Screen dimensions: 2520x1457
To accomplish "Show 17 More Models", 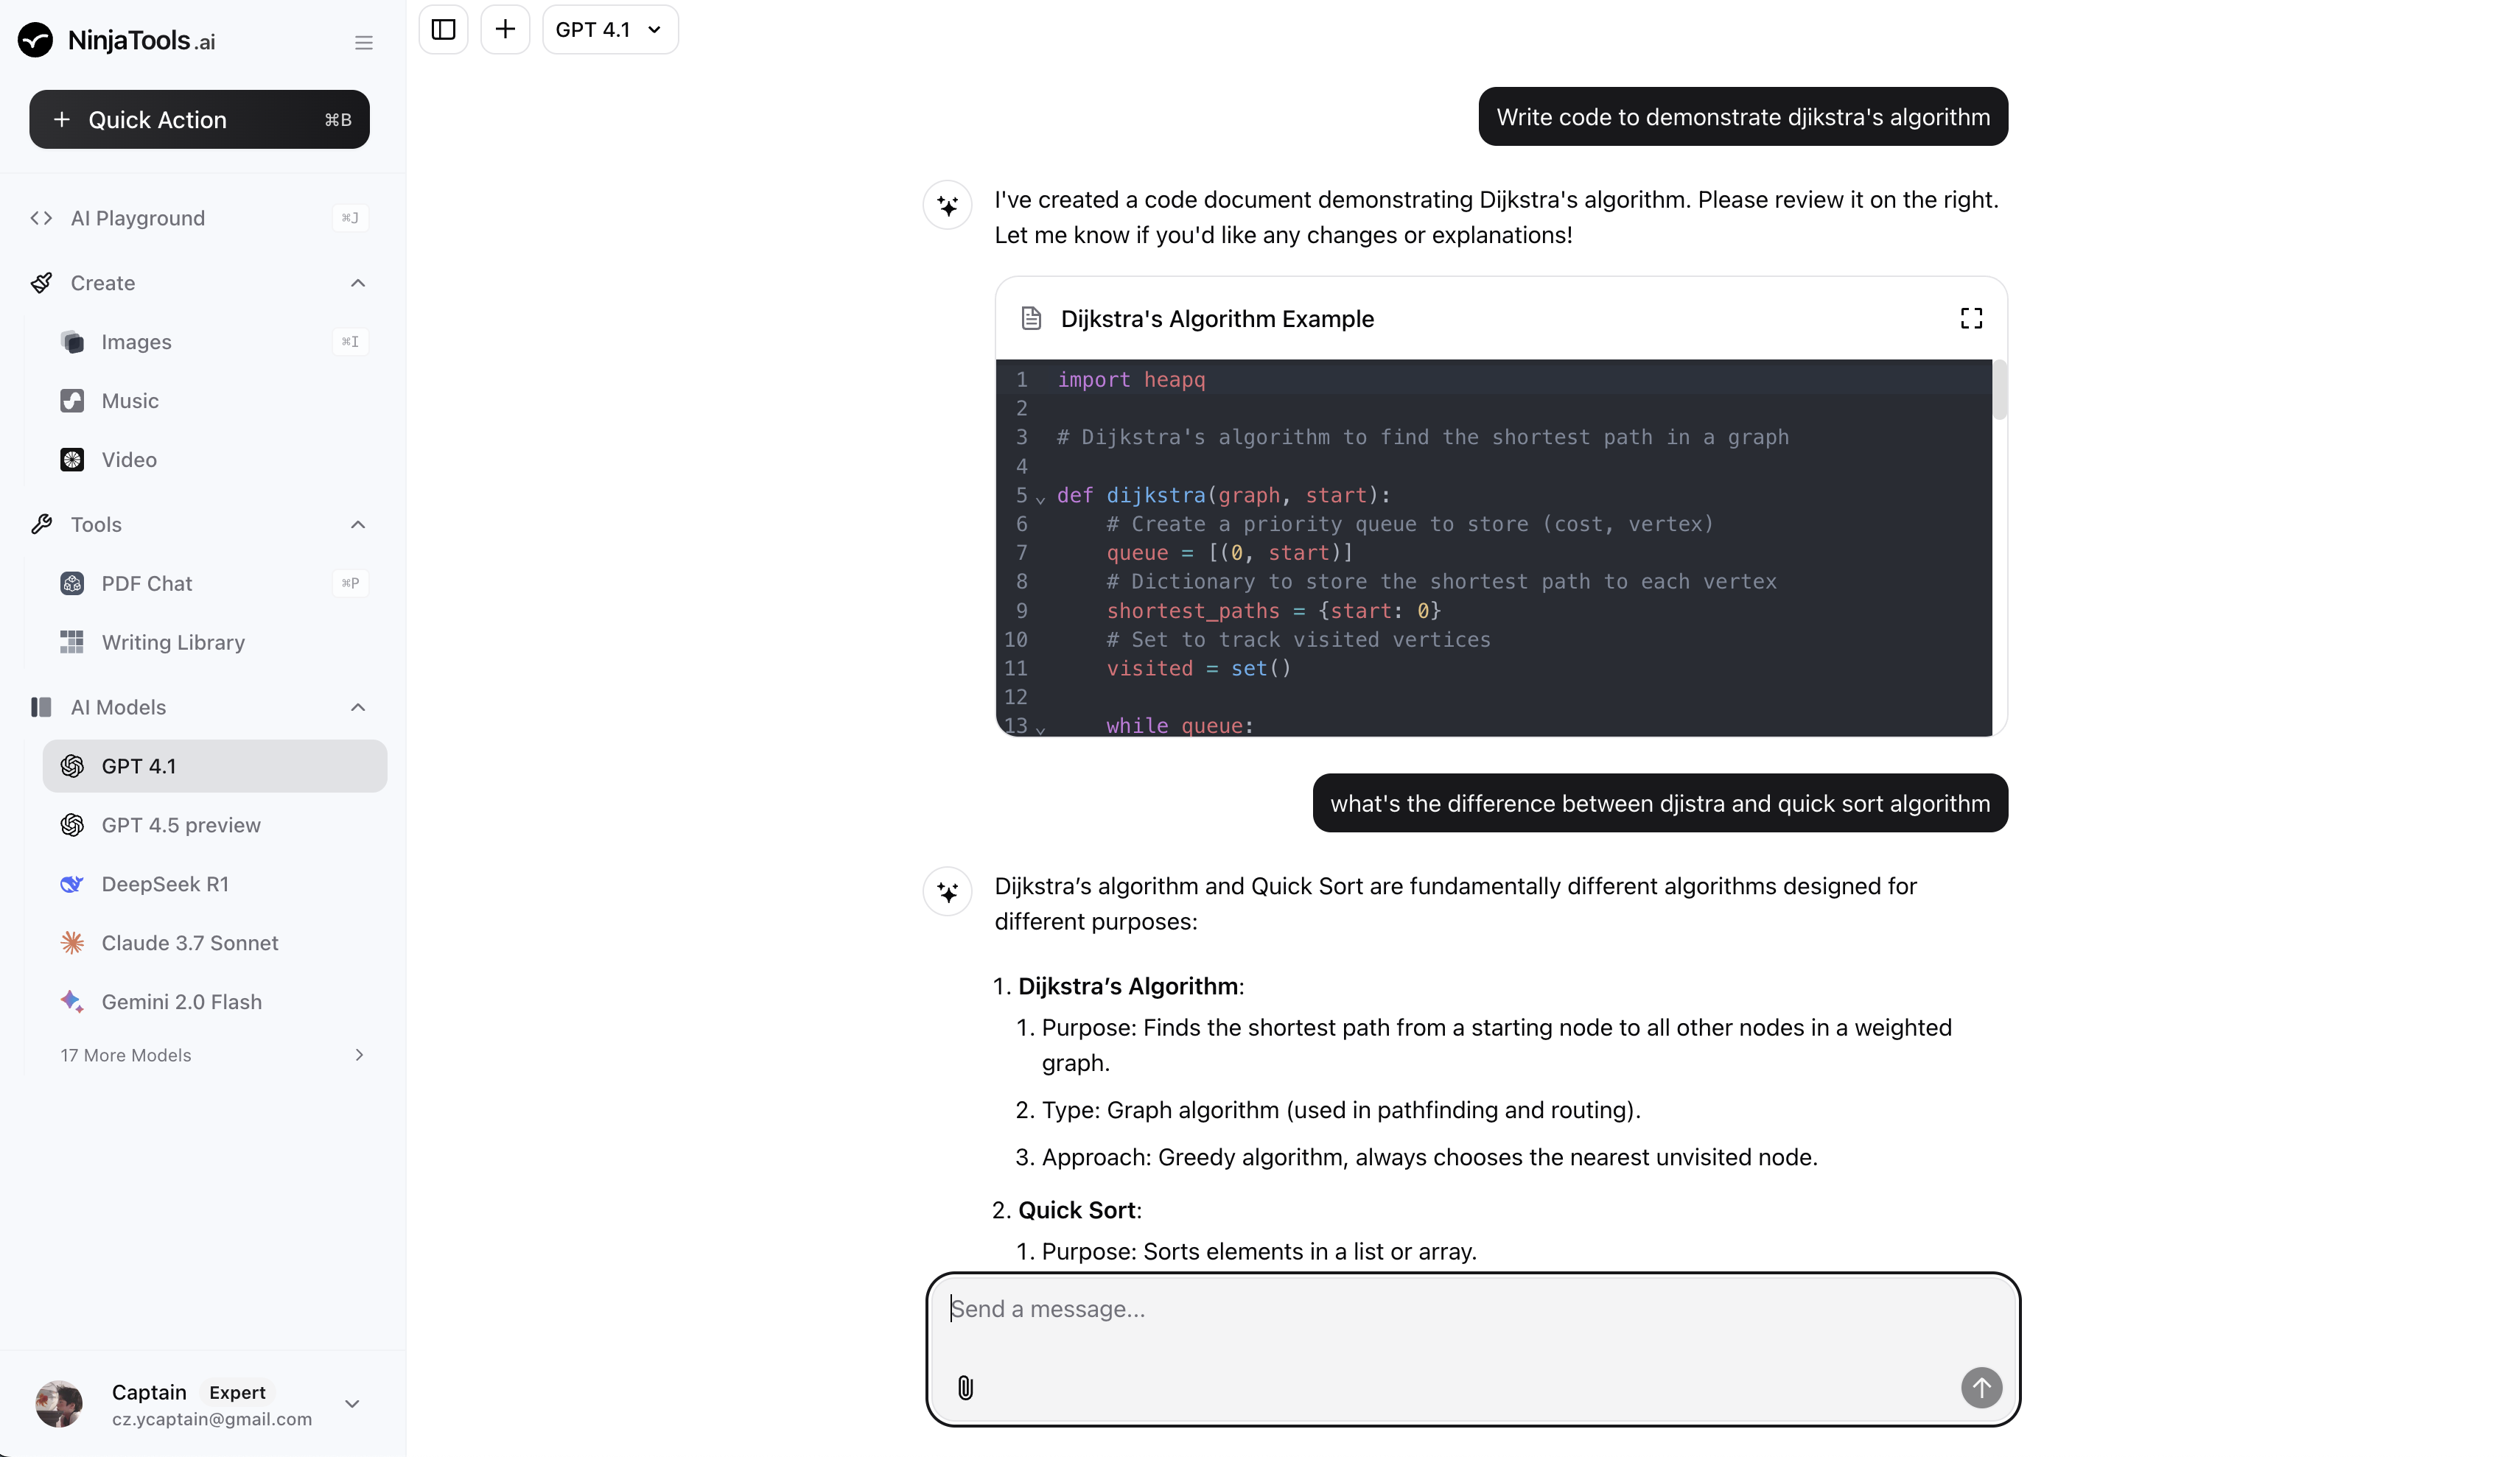I will (125, 1055).
